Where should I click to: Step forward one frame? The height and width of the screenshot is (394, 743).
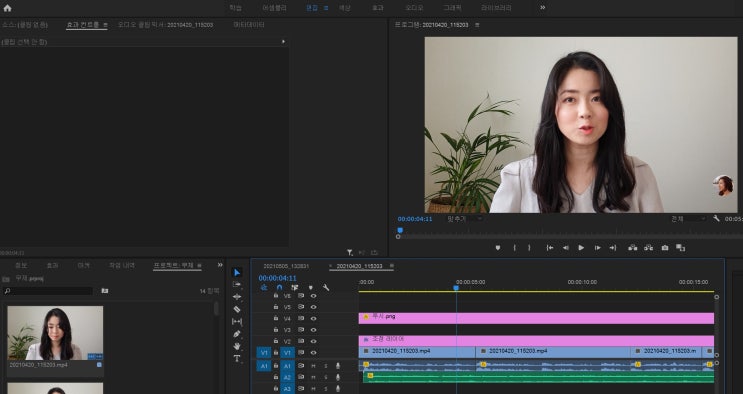point(598,247)
